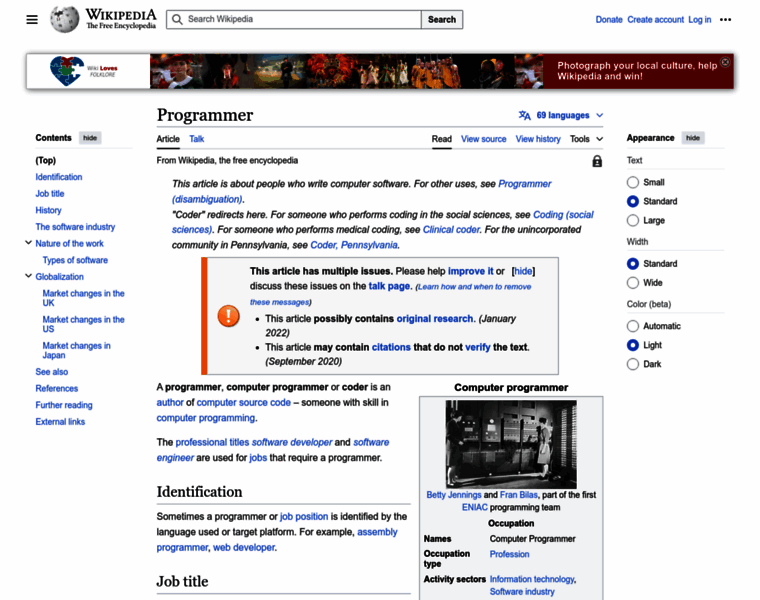Click the orange issues warning icon
Screen dimensions: 760x600
click(229, 316)
